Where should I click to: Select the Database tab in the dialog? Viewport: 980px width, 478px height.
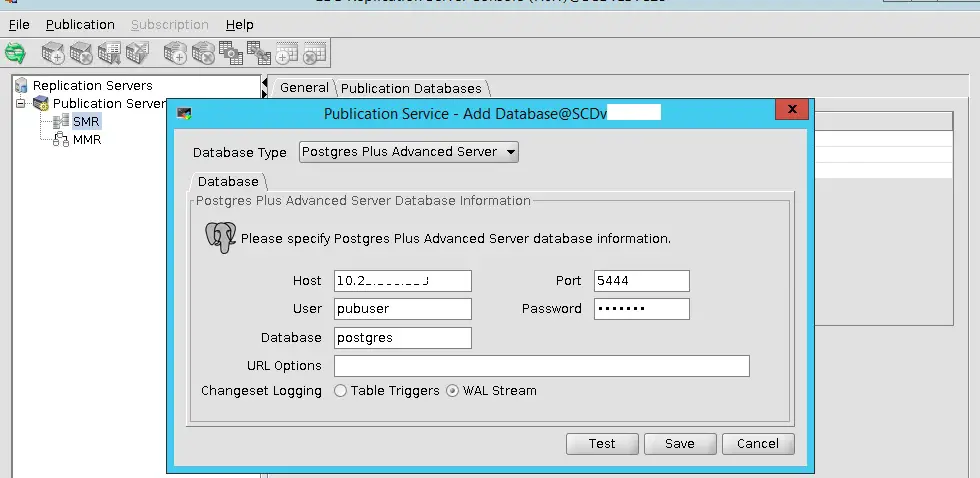[x=228, y=181]
